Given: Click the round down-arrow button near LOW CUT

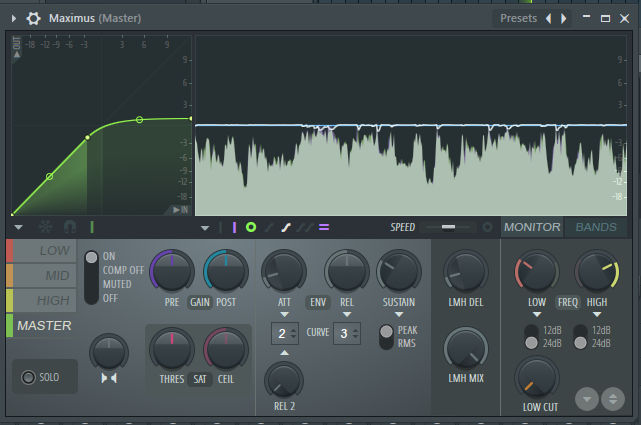Looking at the screenshot, I should [587, 399].
